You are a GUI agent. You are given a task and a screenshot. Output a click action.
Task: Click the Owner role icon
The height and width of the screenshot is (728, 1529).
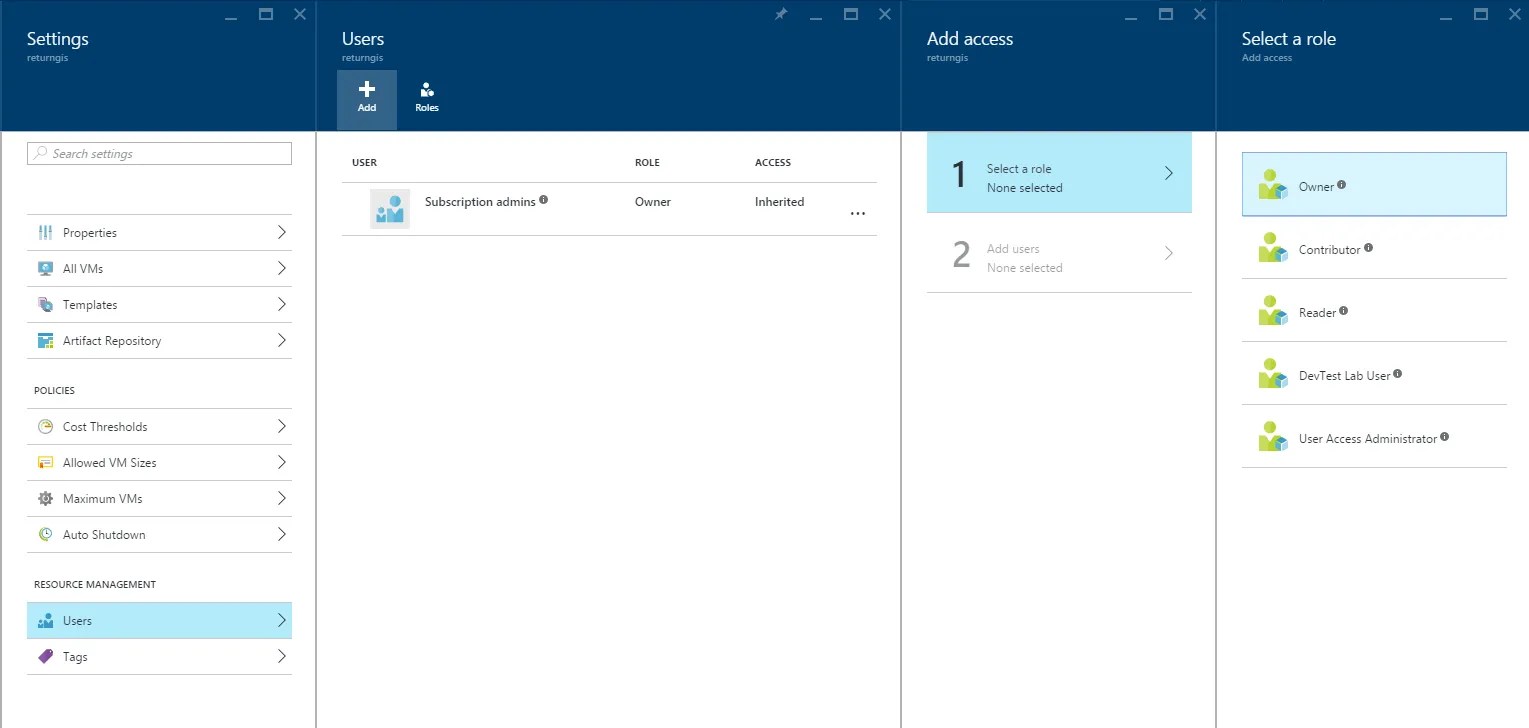[x=1273, y=185]
